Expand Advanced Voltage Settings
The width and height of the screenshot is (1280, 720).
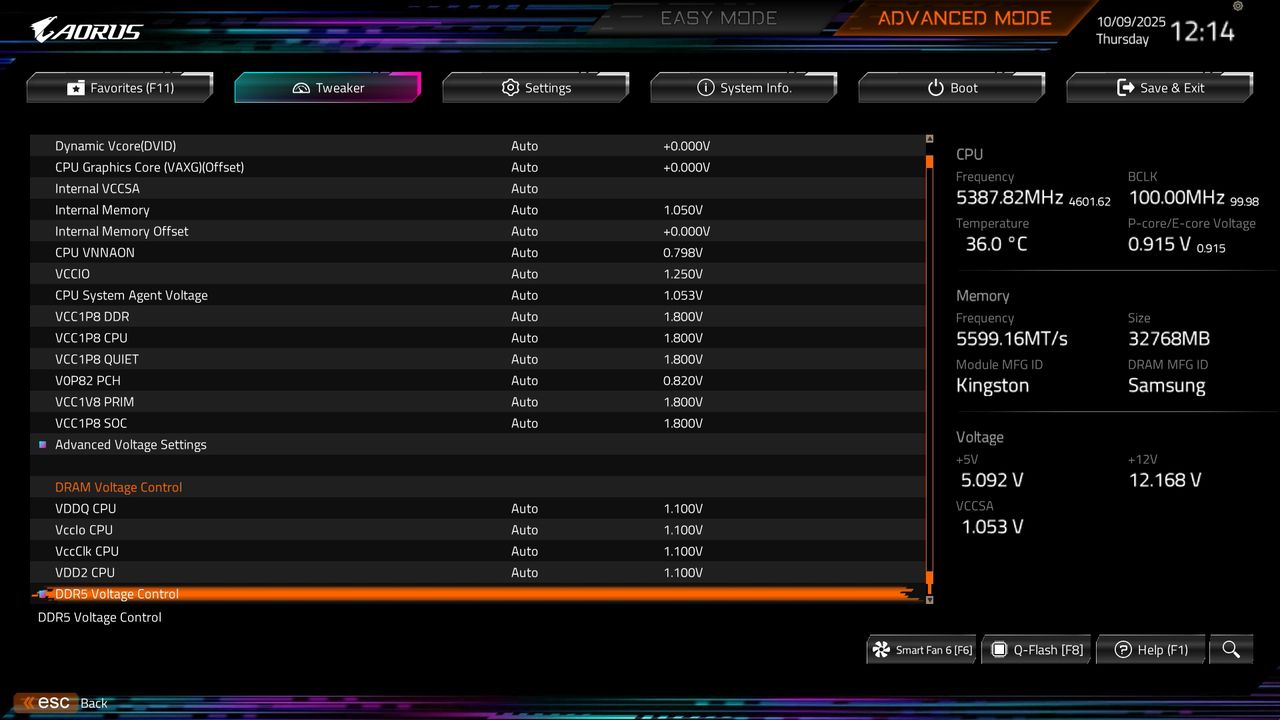tap(131, 444)
